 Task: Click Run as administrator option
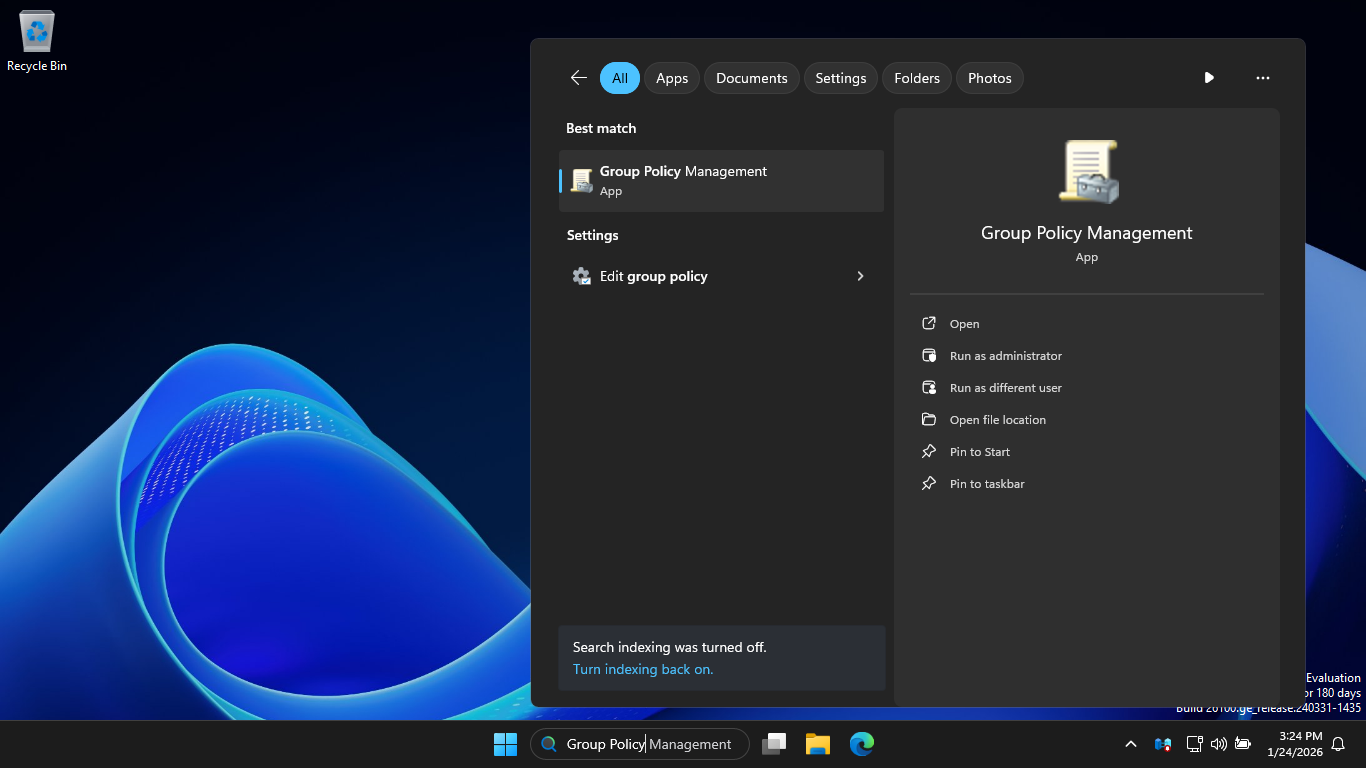tap(1005, 356)
